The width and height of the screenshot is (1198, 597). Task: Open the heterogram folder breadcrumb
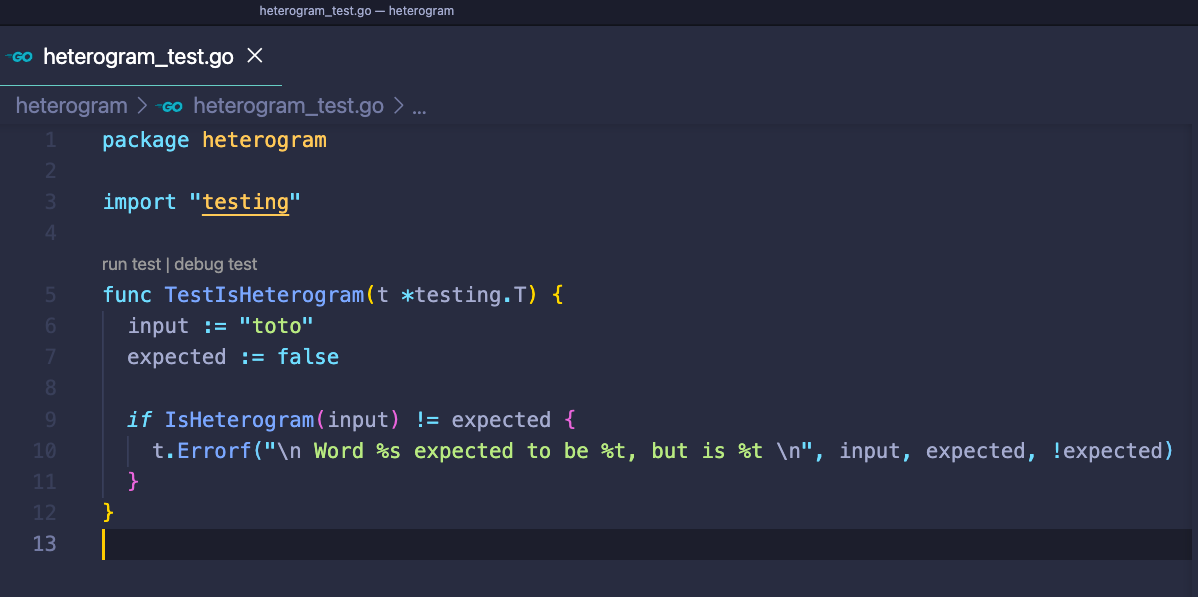pyautogui.click(x=72, y=105)
